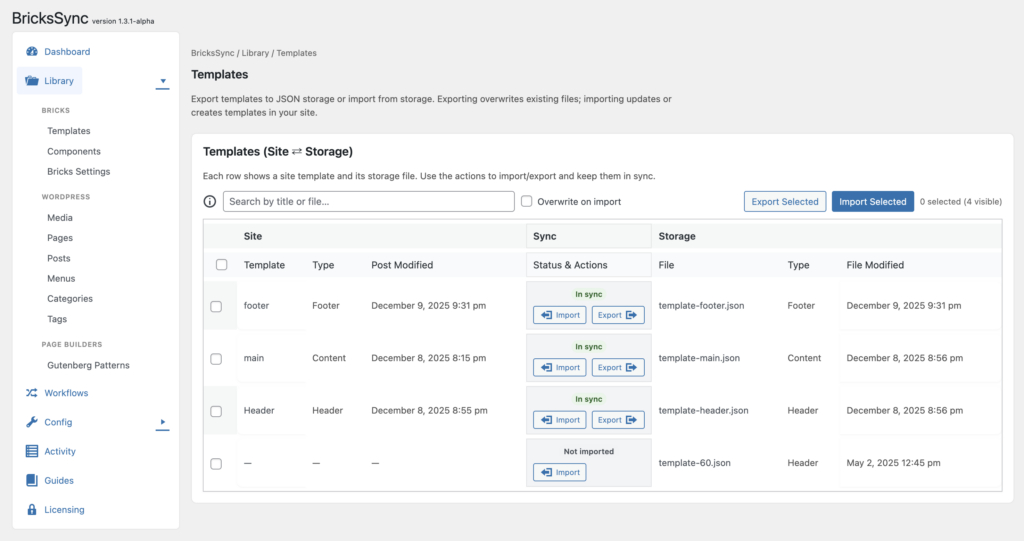Click the Workflows shuffle icon
1024x541 pixels.
[x=32, y=393]
